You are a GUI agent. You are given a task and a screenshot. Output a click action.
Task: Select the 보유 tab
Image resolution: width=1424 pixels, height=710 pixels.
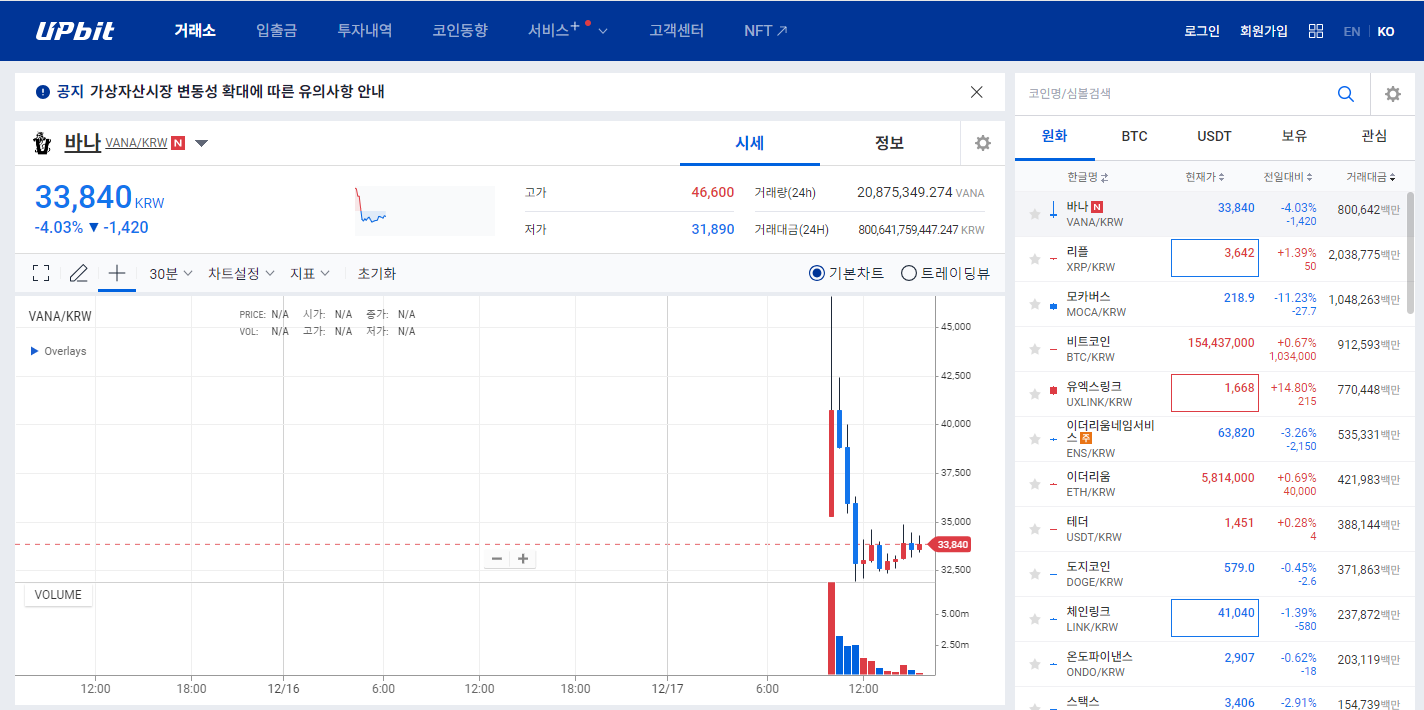(x=1294, y=136)
